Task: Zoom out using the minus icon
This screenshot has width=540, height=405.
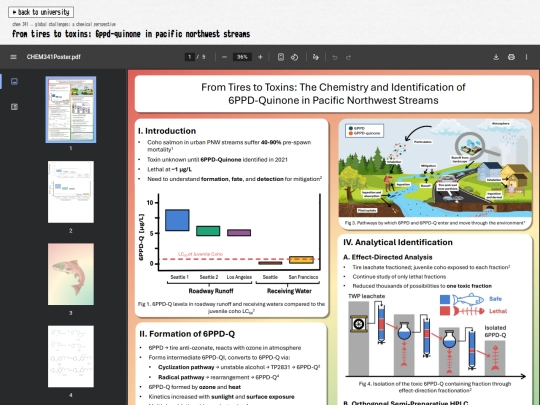Action: pyautogui.click(x=224, y=57)
